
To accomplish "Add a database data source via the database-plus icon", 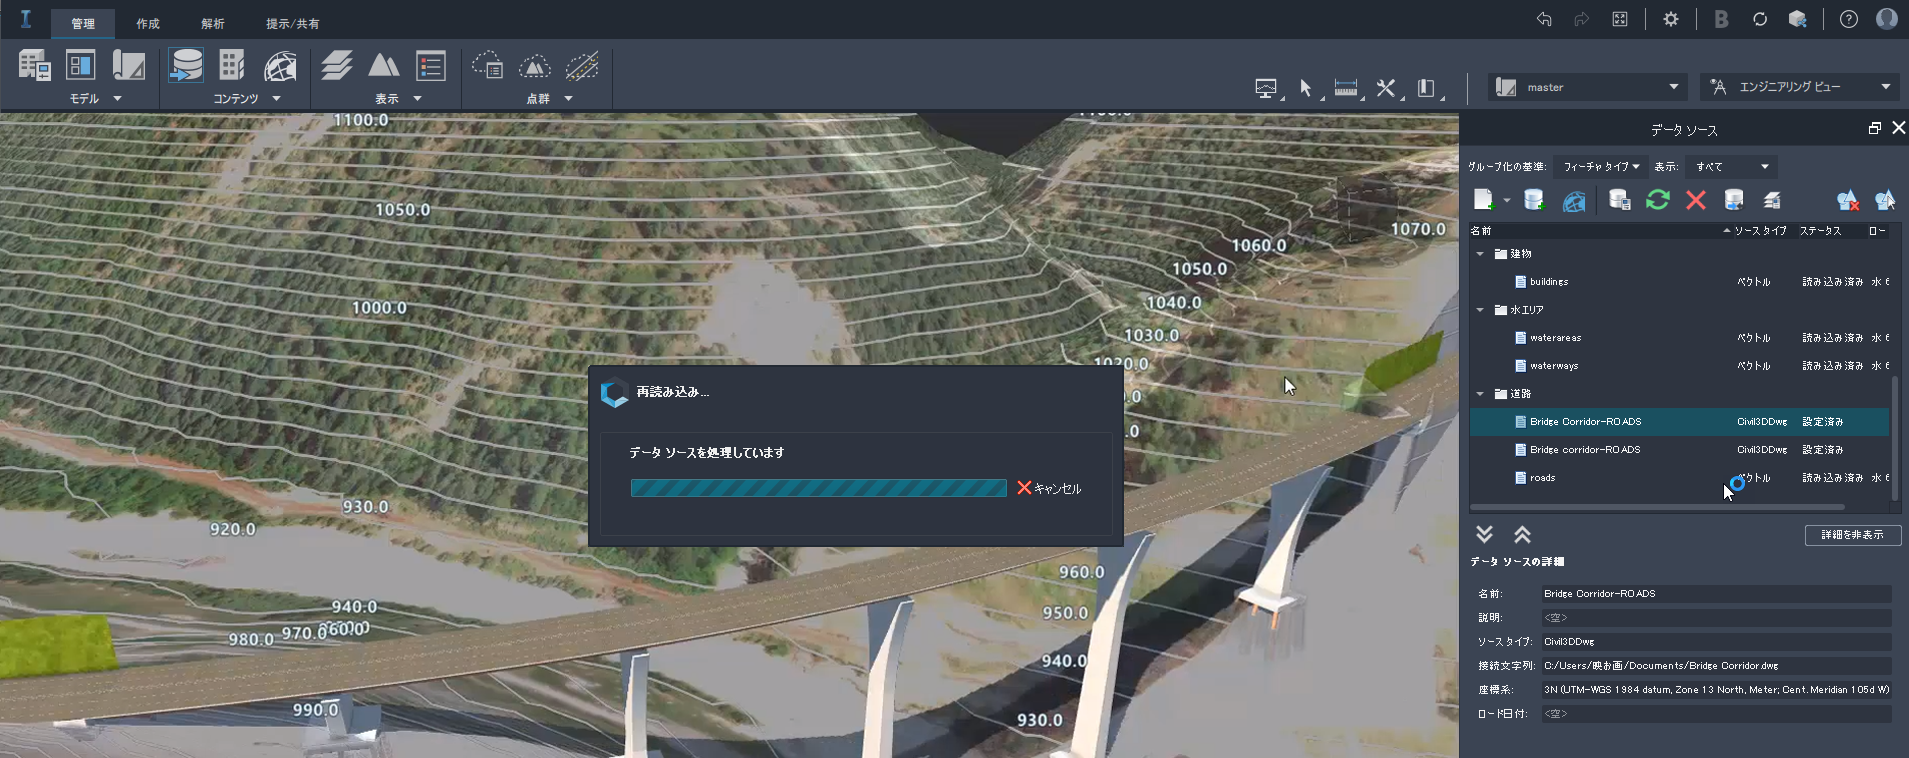I will (1534, 200).
